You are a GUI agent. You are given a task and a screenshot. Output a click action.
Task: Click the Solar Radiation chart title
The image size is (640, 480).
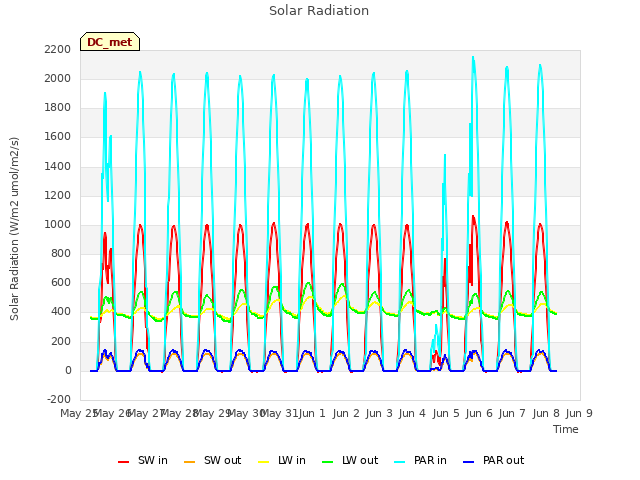[x=319, y=11]
